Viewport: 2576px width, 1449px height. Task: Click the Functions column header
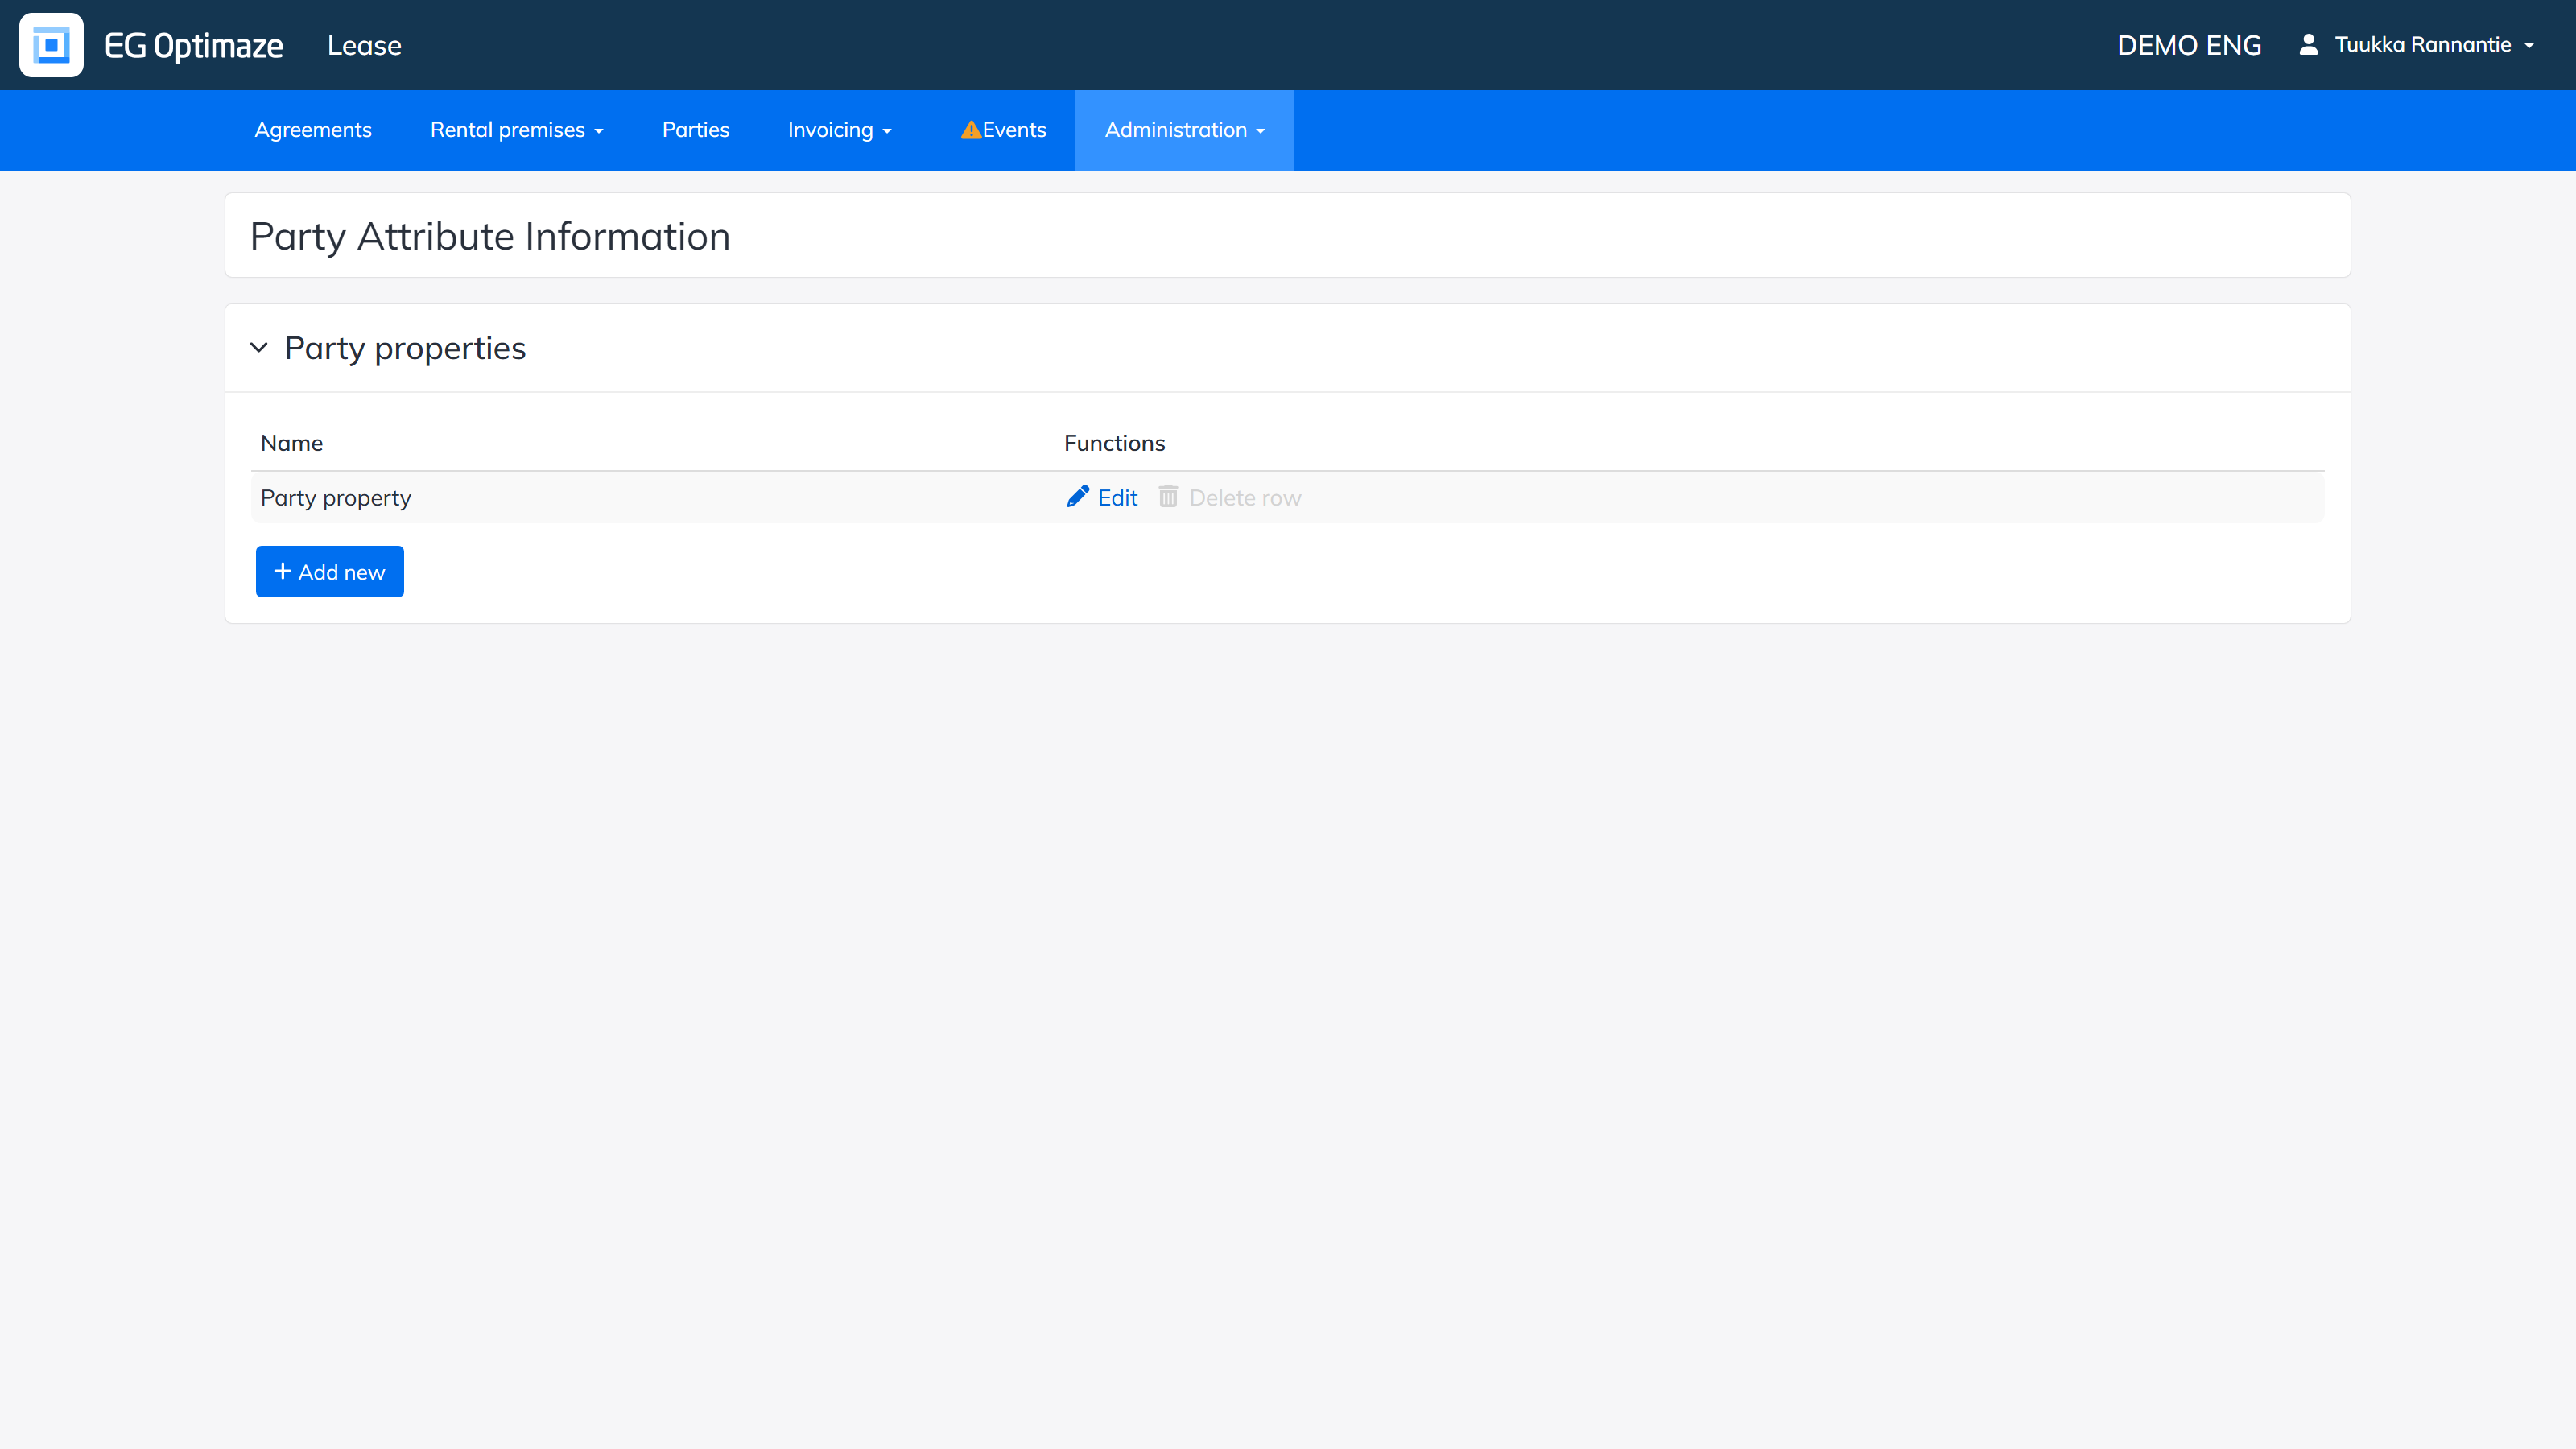pyautogui.click(x=1115, y=443)
